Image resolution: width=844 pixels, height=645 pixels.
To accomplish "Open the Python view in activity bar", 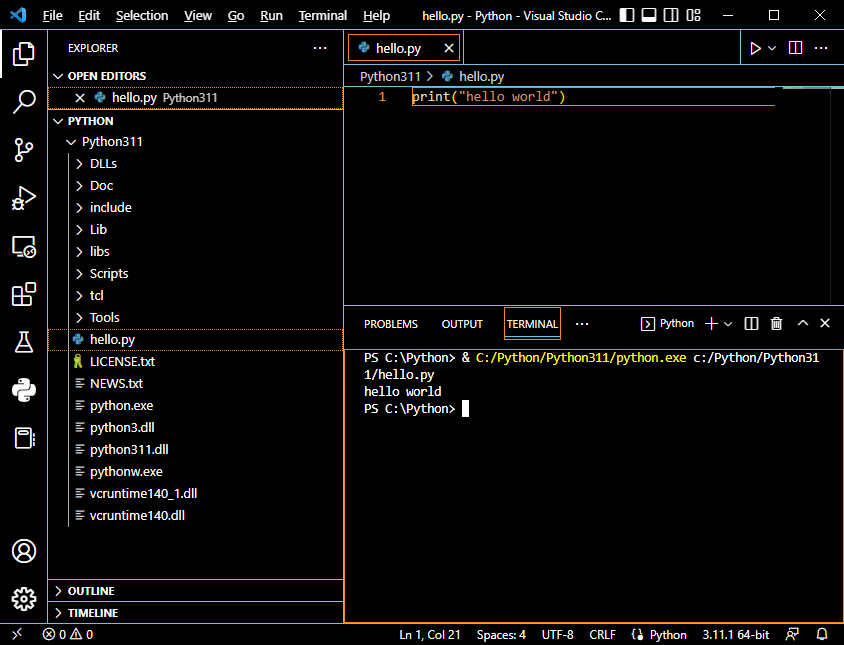I will 24,390.
